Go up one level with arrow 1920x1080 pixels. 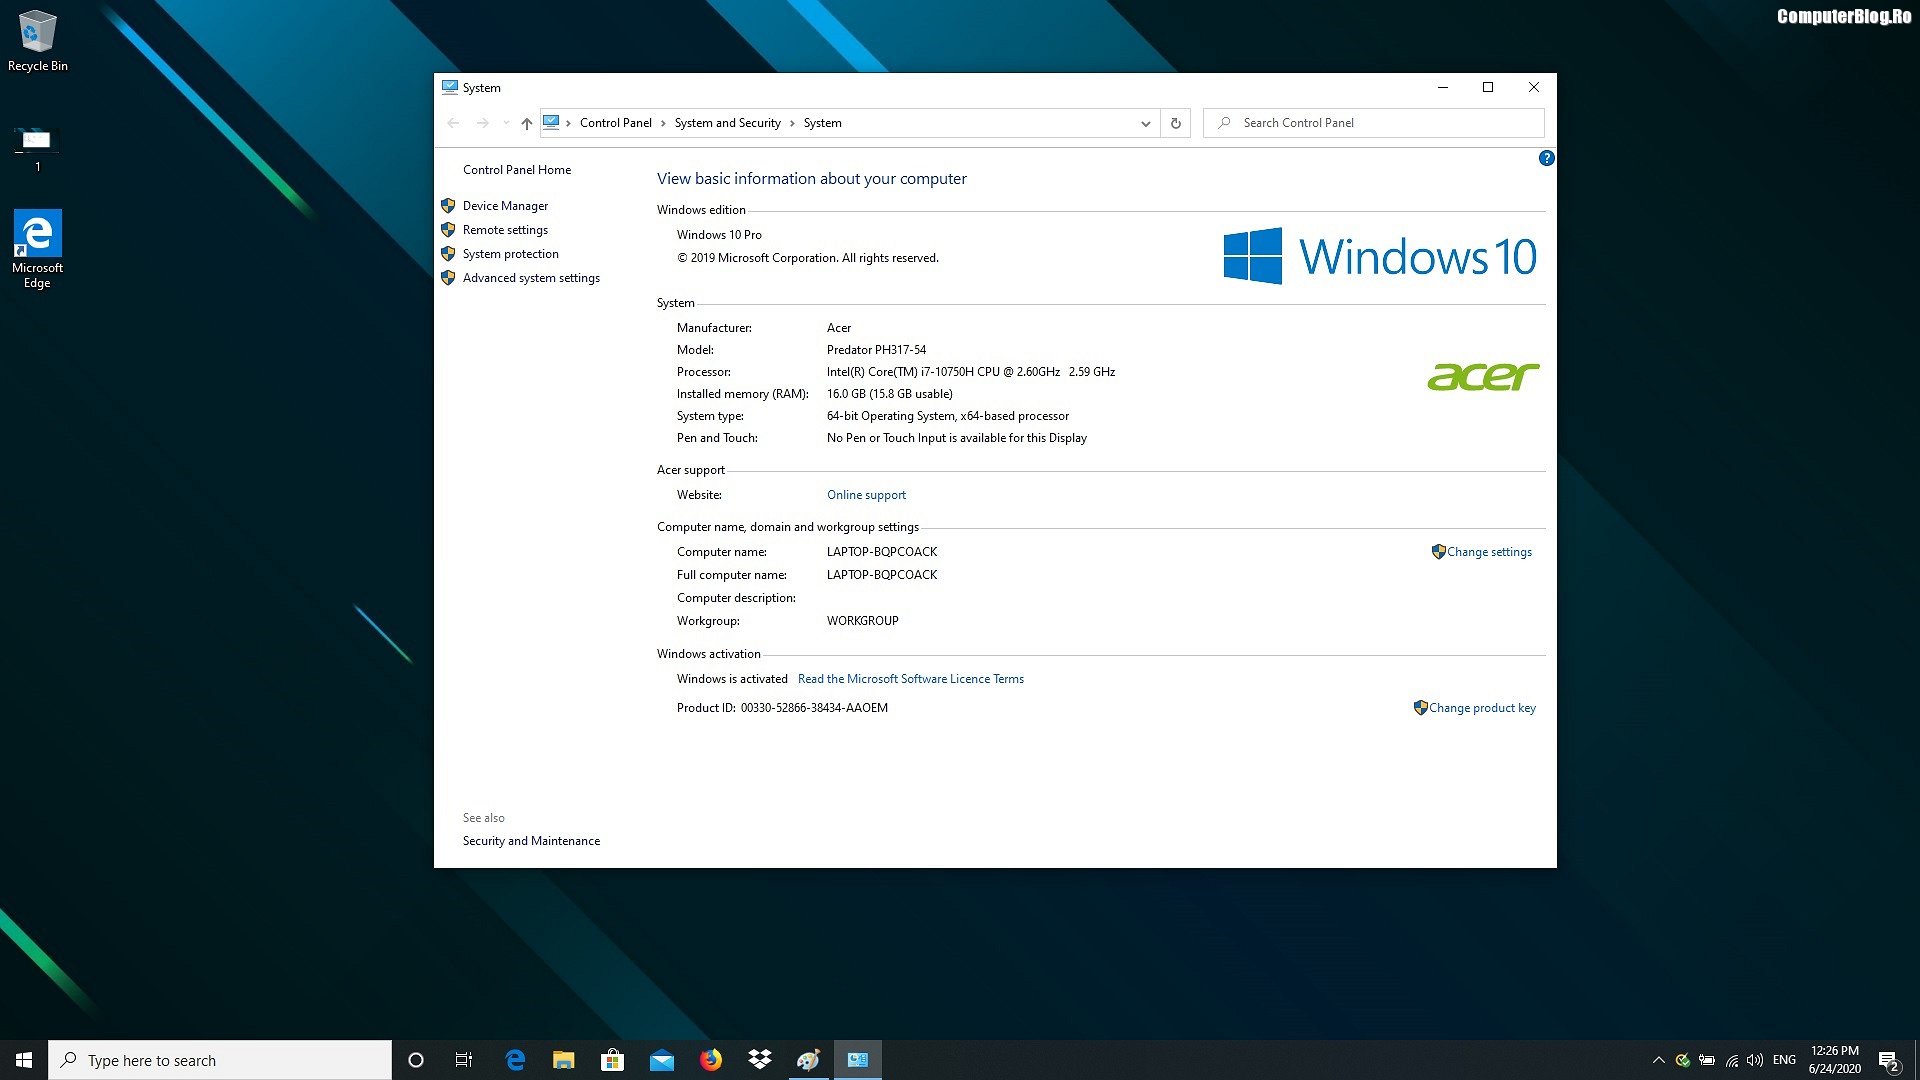pos(526,123)
